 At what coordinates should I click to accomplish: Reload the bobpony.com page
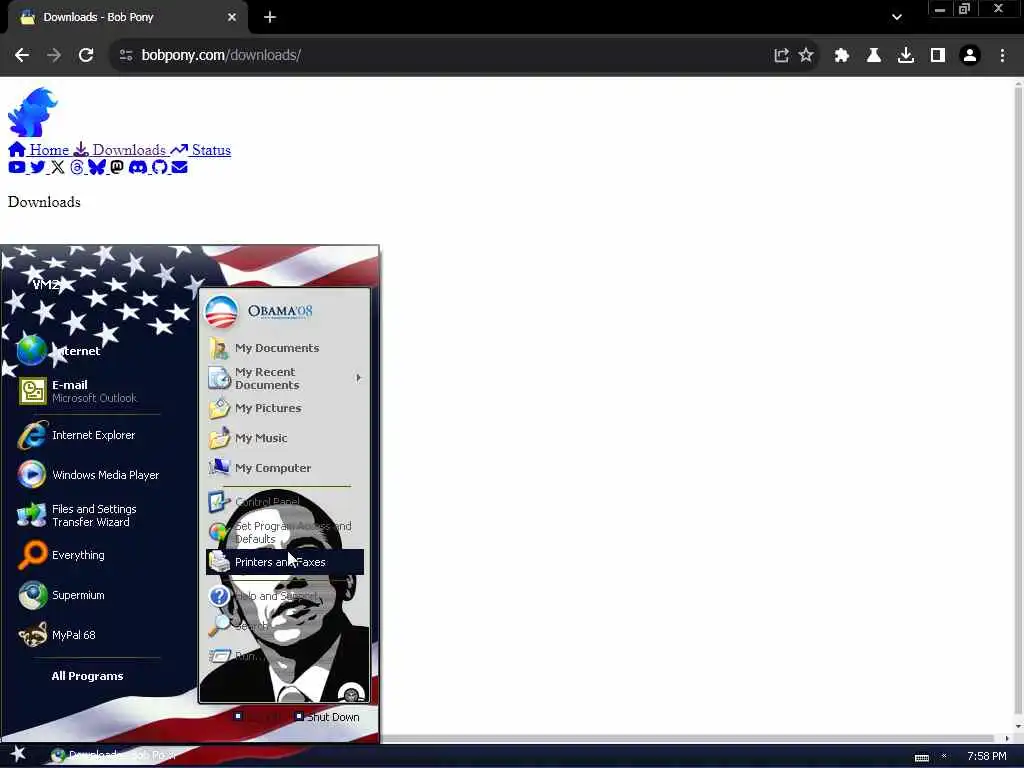(86, 55)
